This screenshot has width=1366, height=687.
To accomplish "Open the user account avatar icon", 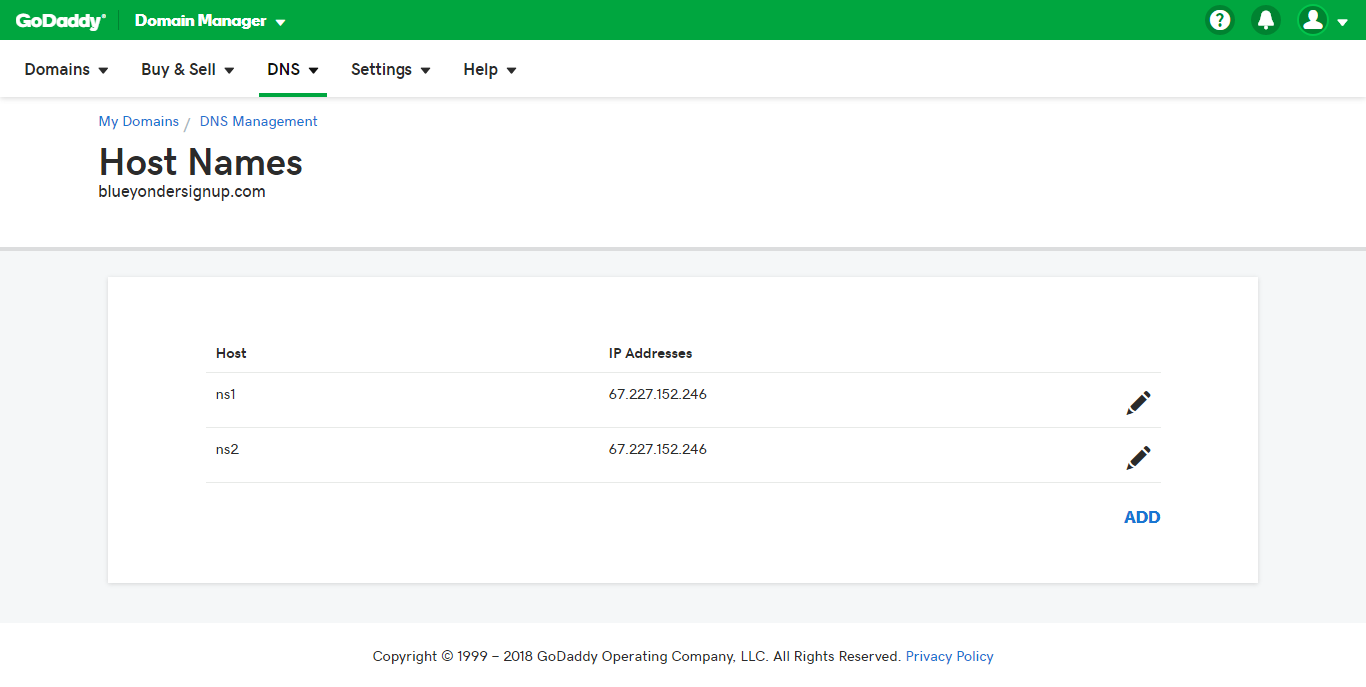I will tap(1312, 20).
